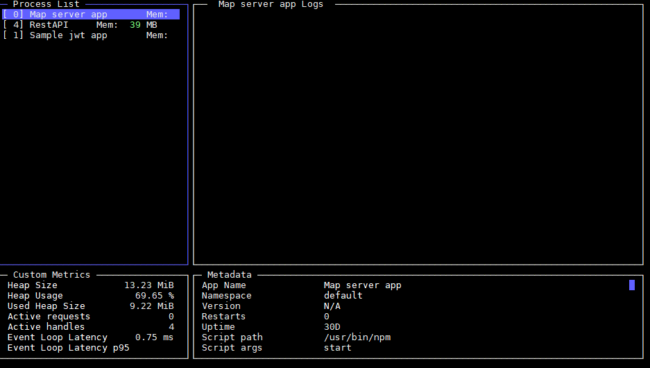Click the '/usr/bin/npm' script path value
Viewport: 650px width, 368px height.
(x=357, y=337)
